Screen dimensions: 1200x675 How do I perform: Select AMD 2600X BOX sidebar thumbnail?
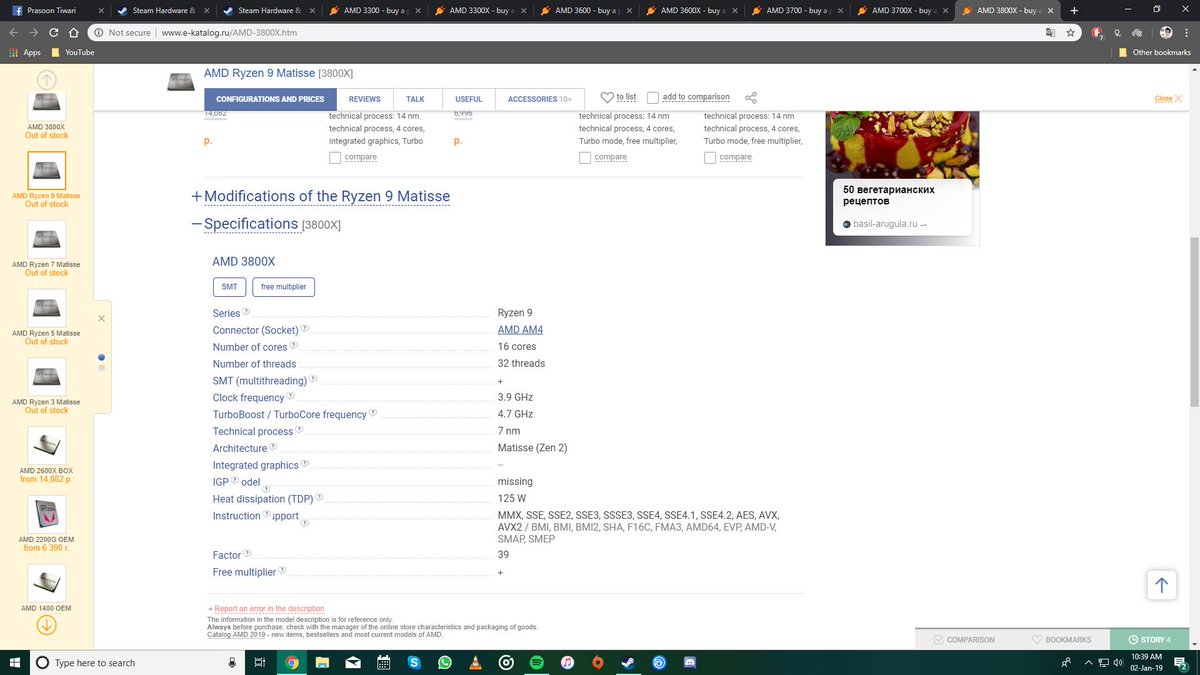point(47,445)
